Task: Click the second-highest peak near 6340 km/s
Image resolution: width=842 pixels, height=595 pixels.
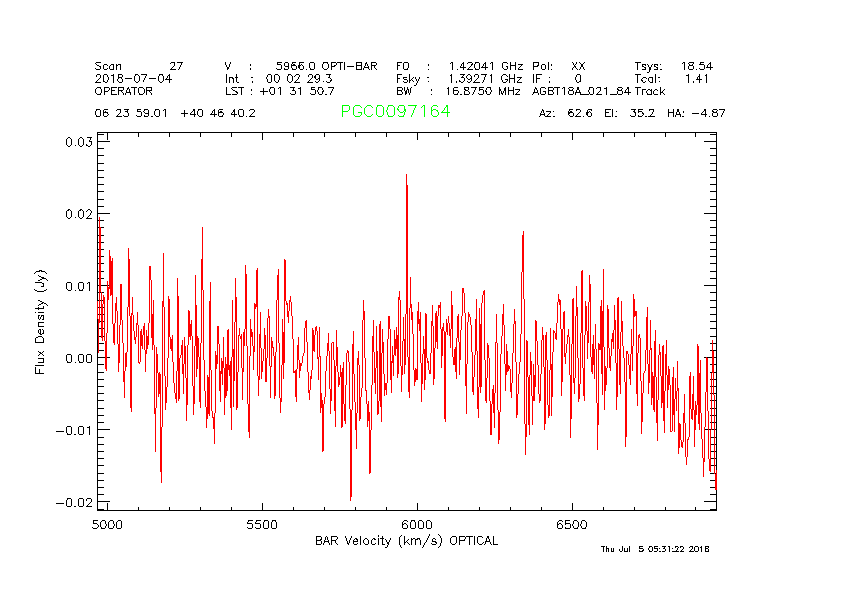Action: click(x=523, y=234)
